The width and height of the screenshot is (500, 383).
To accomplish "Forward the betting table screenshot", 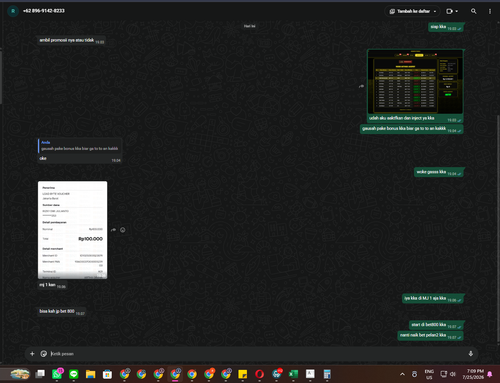I will (x=361, y=86).
